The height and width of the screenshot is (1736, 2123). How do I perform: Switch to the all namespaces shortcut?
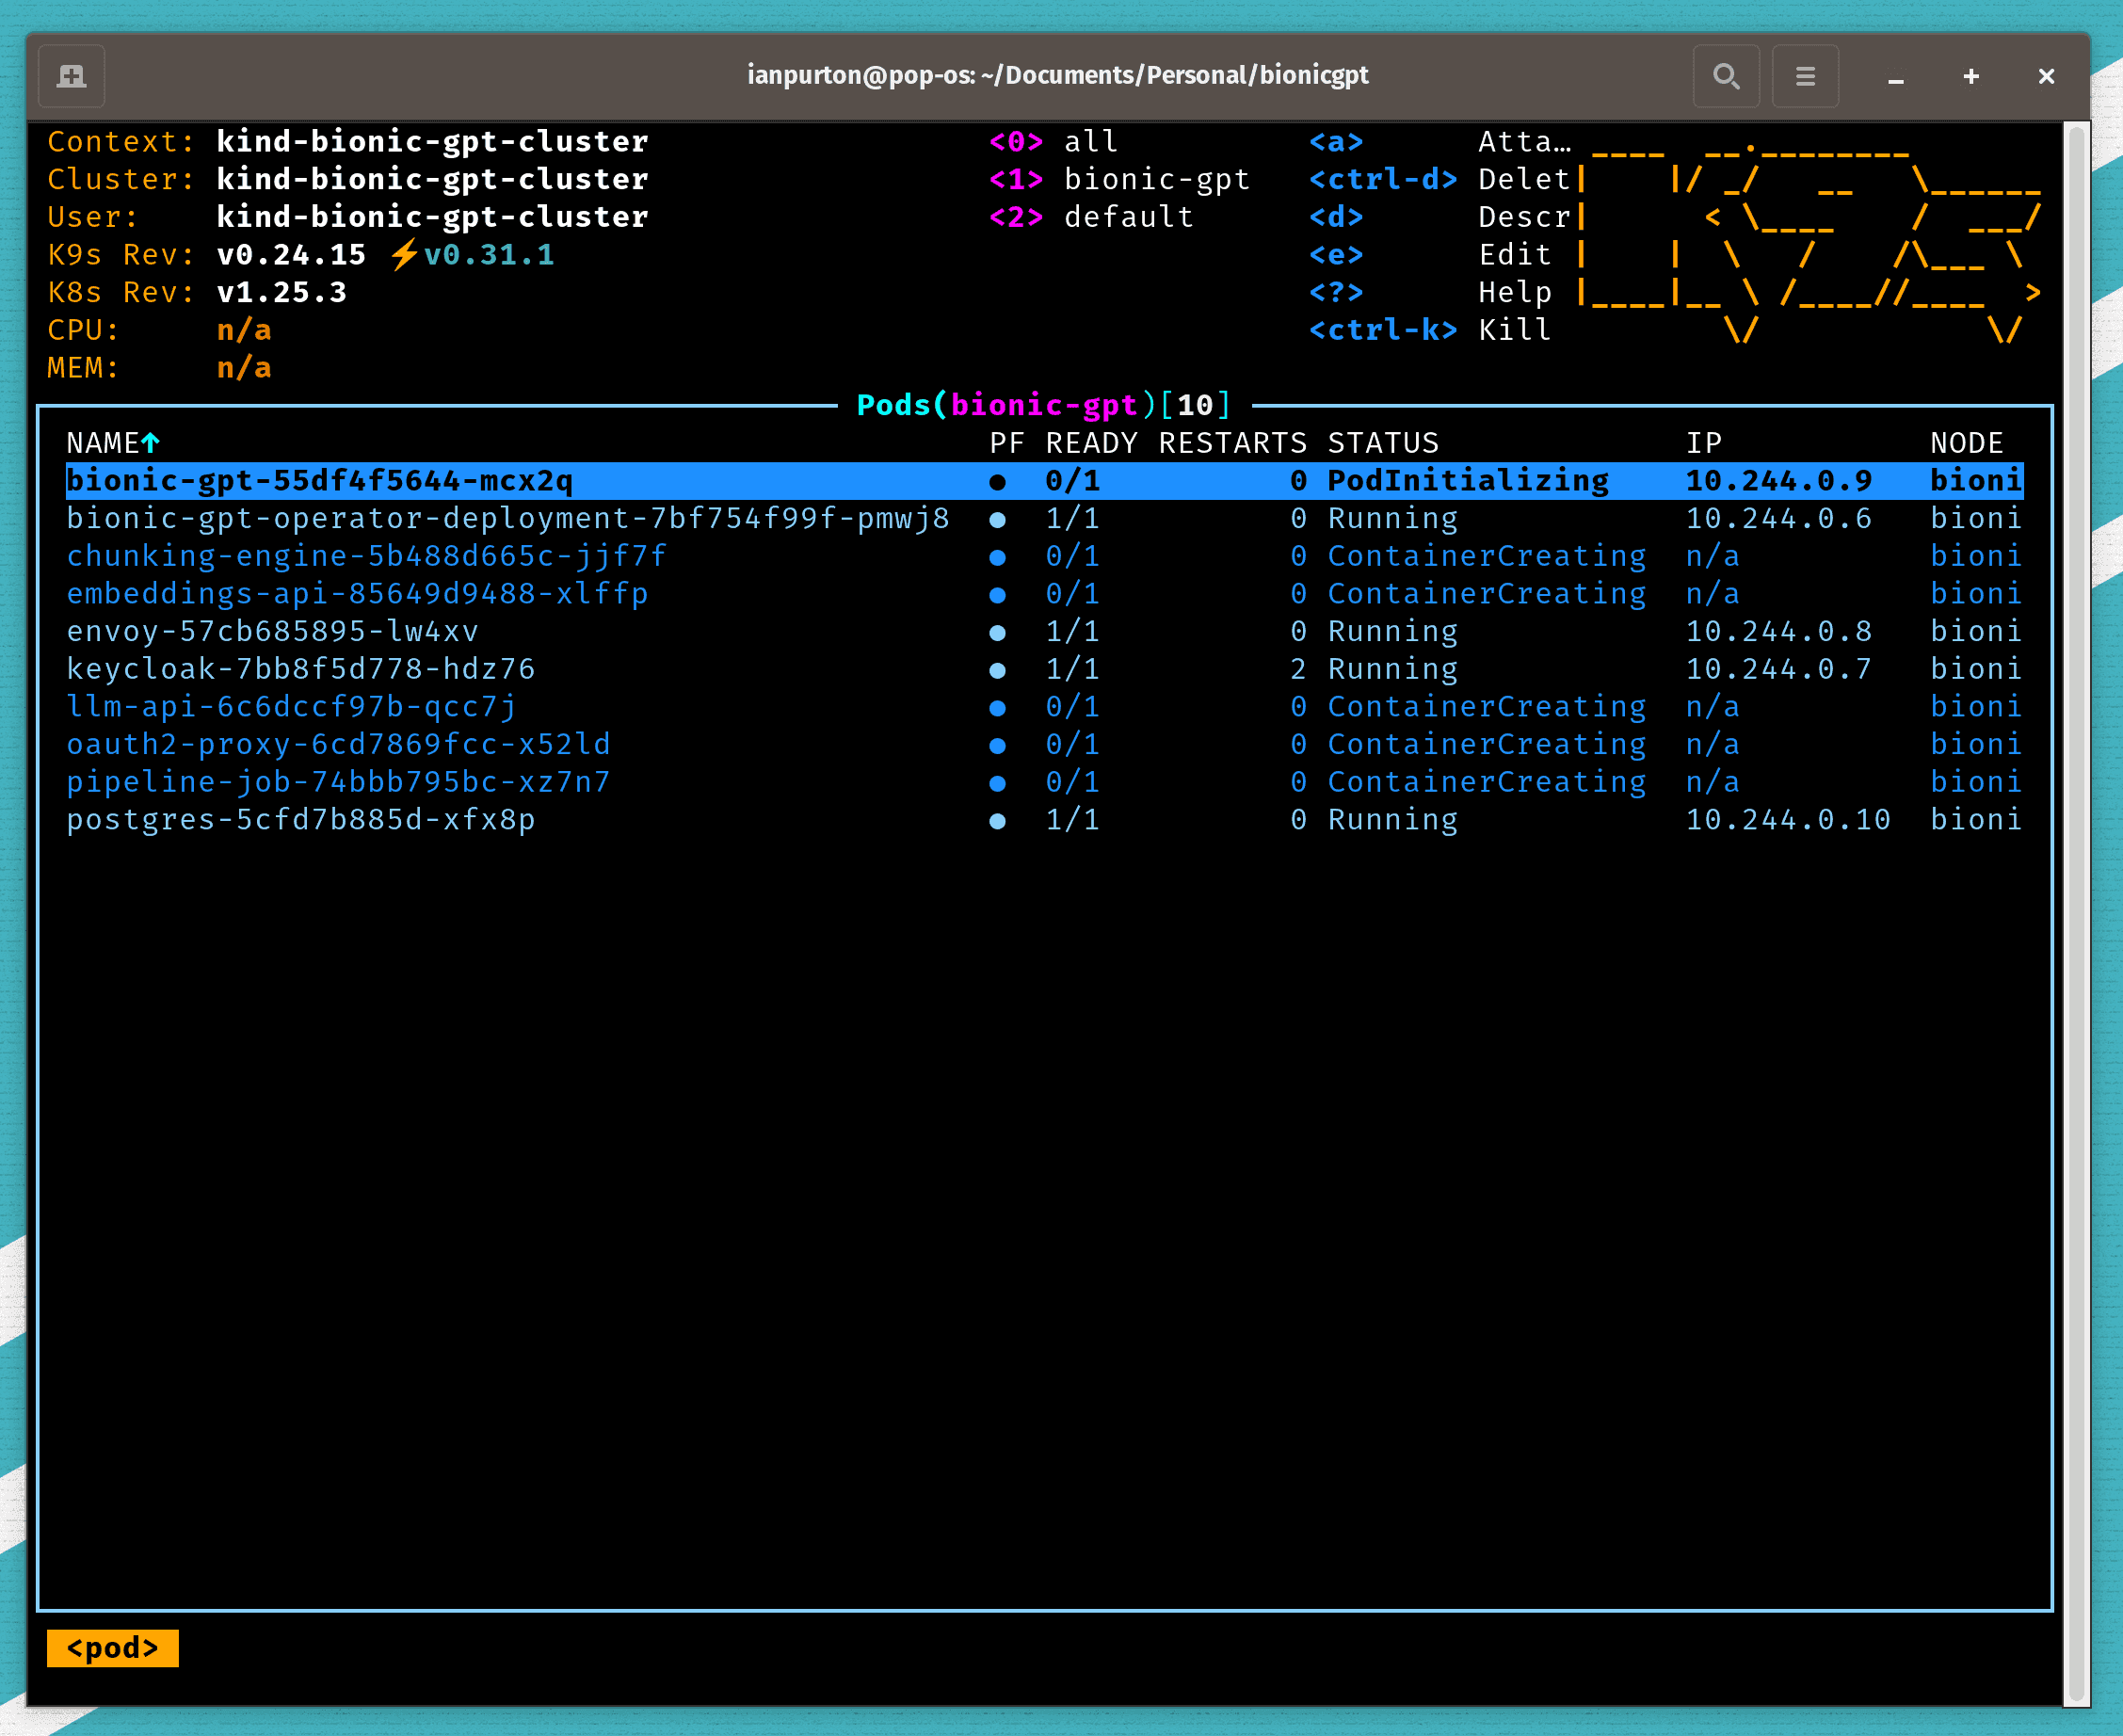pyautogui.click(x=1052, y=142)
